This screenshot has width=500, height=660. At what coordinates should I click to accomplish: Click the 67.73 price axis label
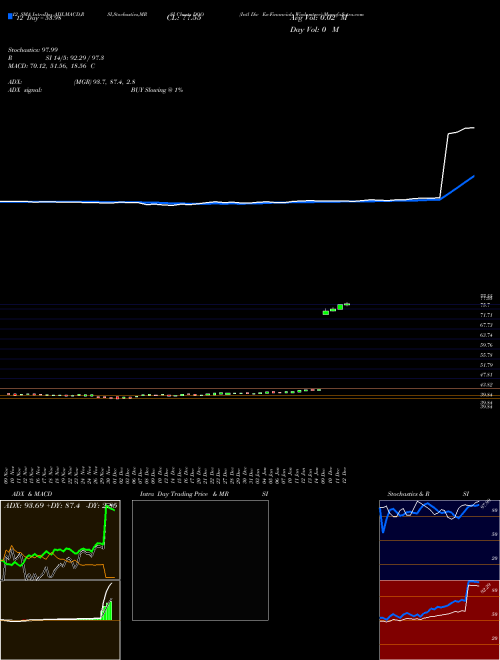486,325
